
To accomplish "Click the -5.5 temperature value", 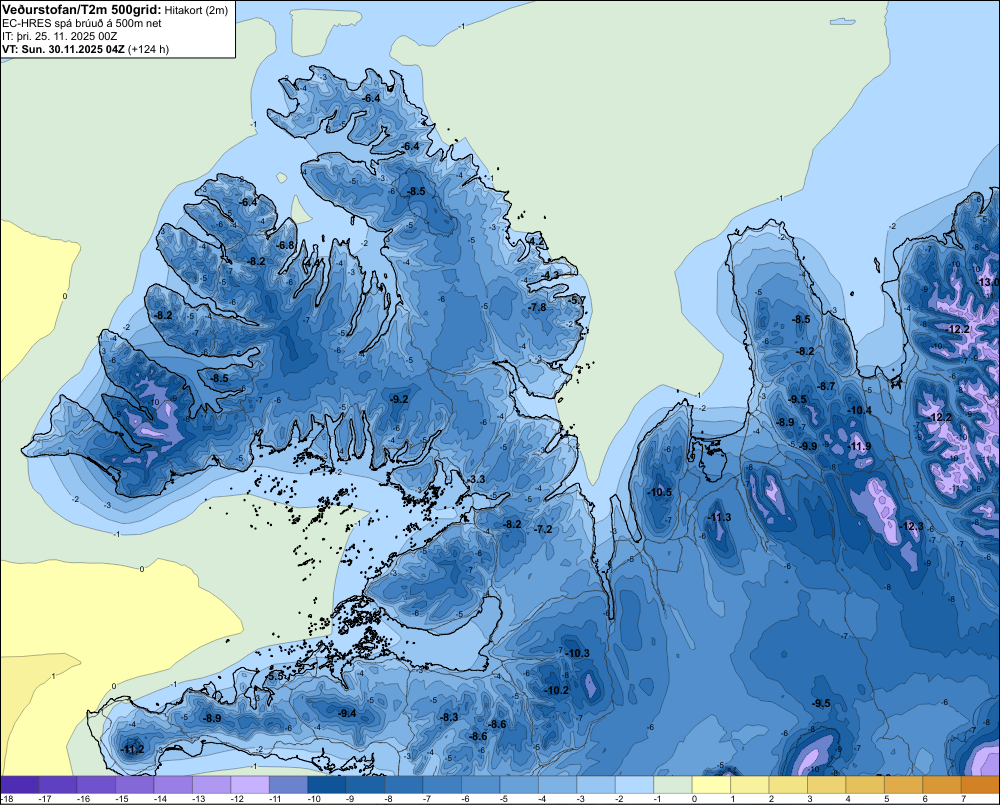I will (276, 676).
